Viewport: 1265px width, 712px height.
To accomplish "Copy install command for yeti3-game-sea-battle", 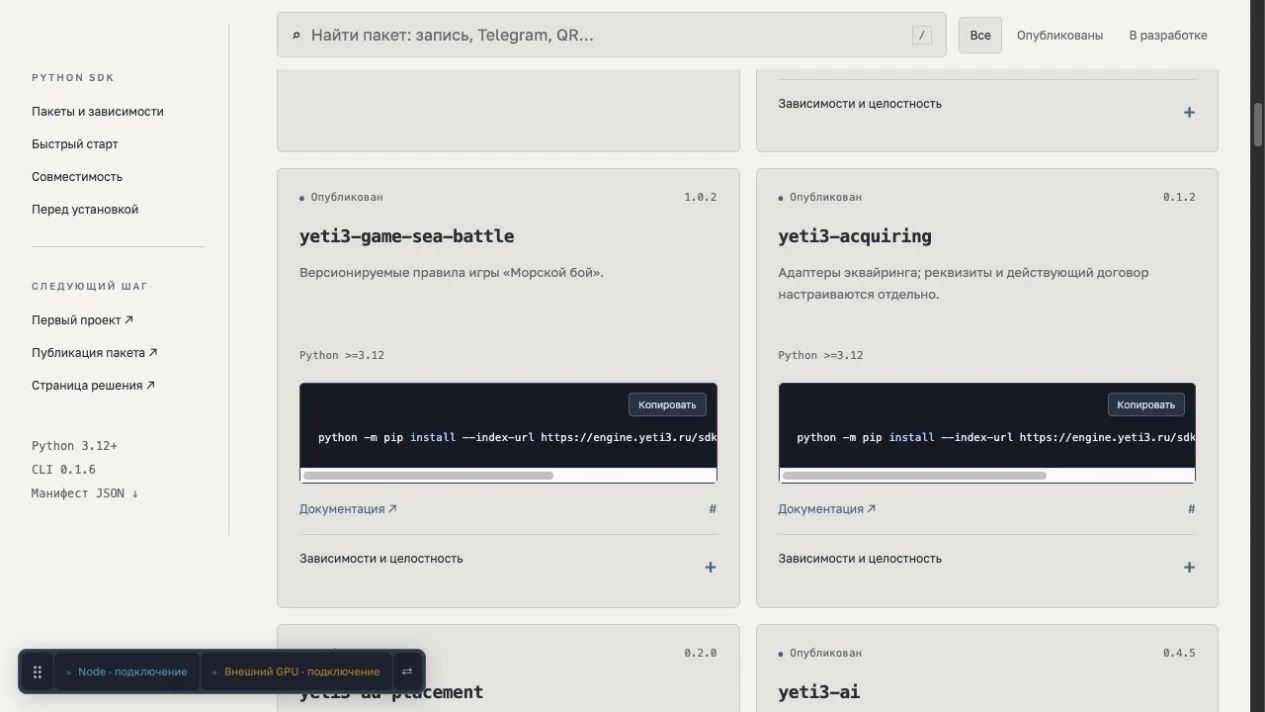I will click(x=668, y=404).
